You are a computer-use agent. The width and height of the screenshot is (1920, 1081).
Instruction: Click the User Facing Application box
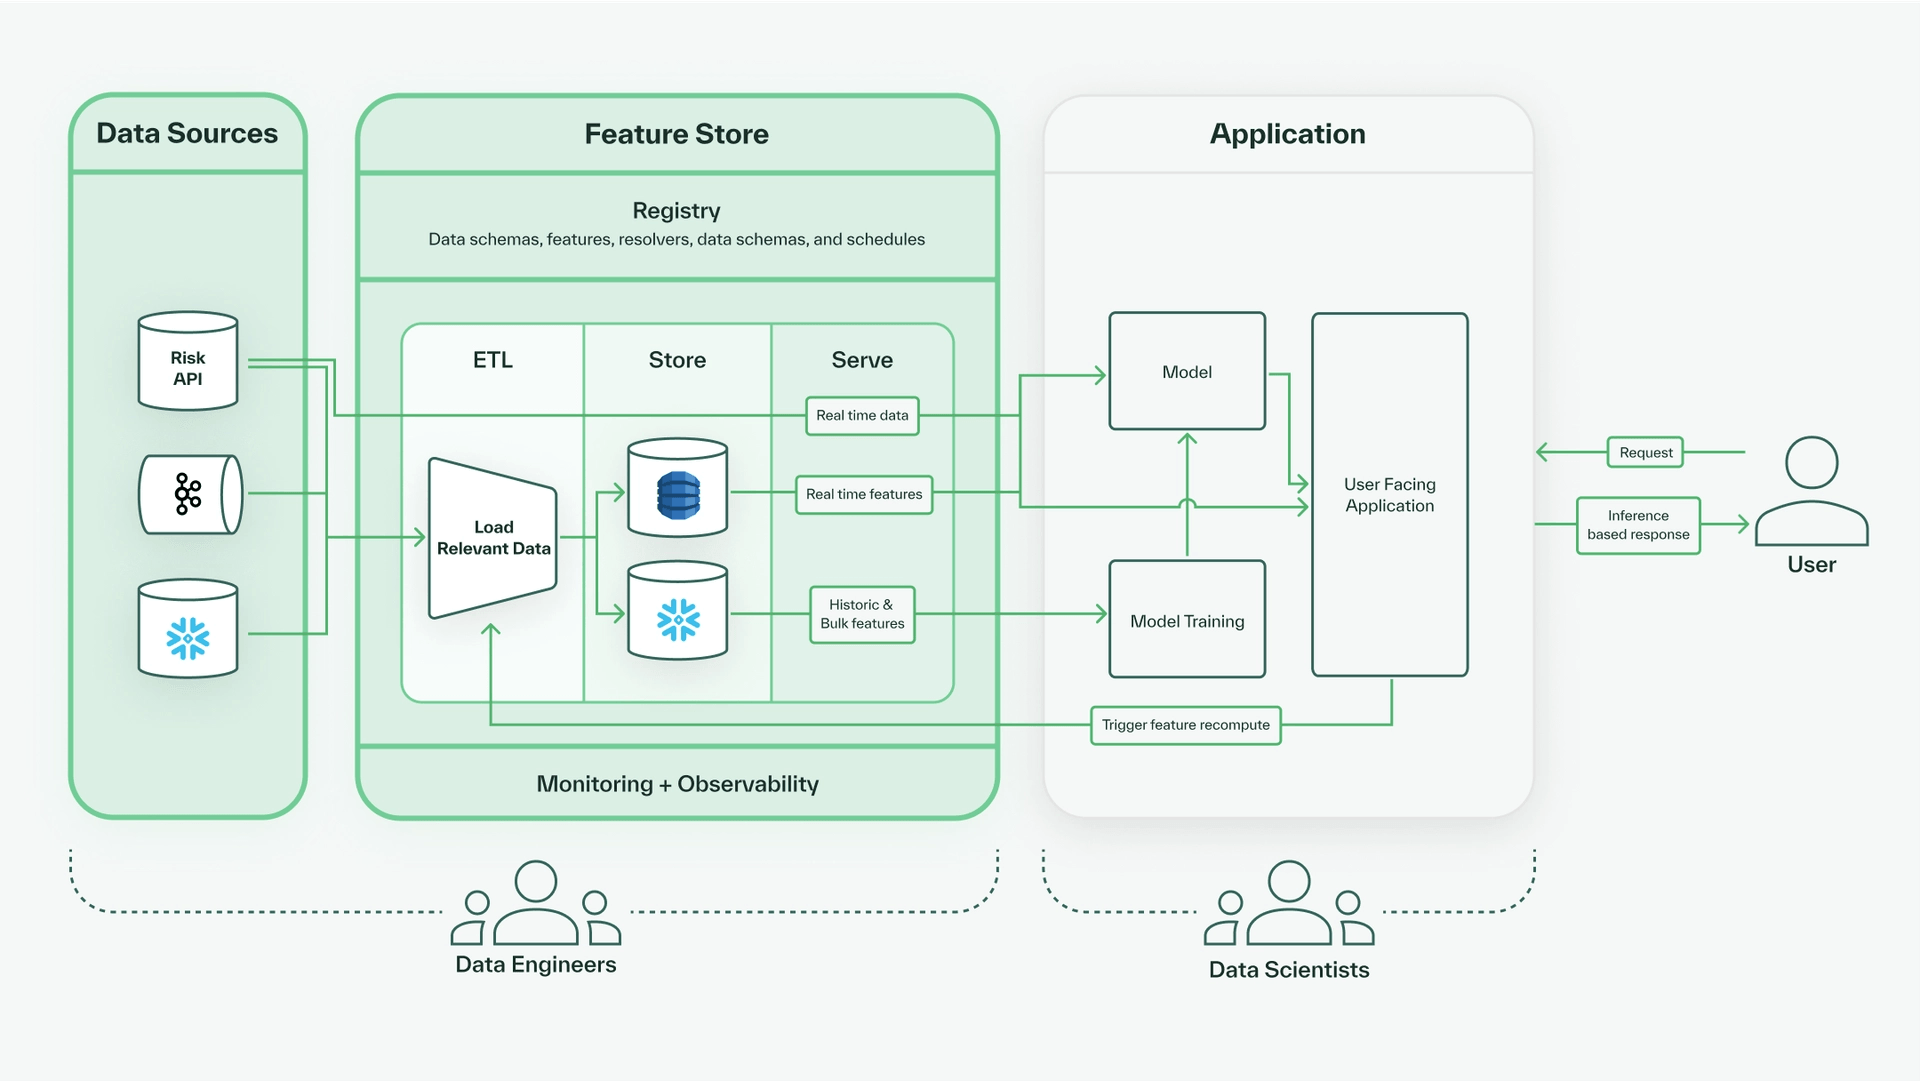point(1389,495)
